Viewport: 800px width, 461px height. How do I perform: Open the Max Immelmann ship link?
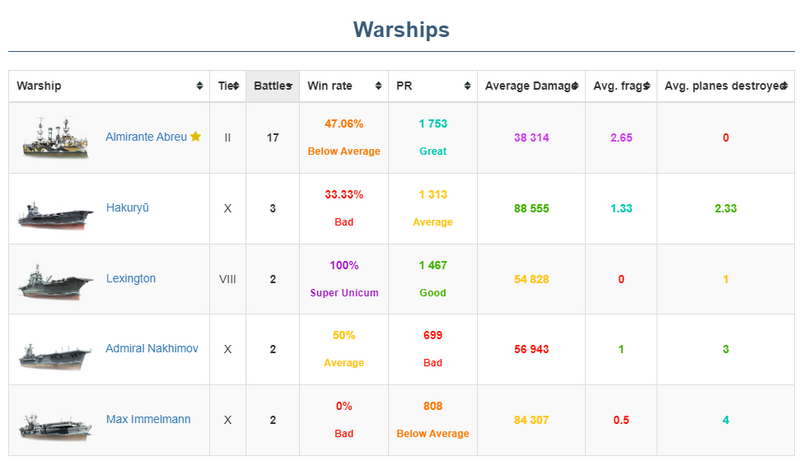pos(147,420)
